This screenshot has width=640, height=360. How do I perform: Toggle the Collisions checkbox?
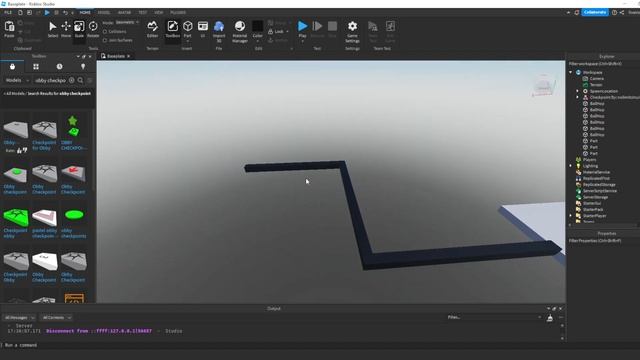(x=105, y=31)
